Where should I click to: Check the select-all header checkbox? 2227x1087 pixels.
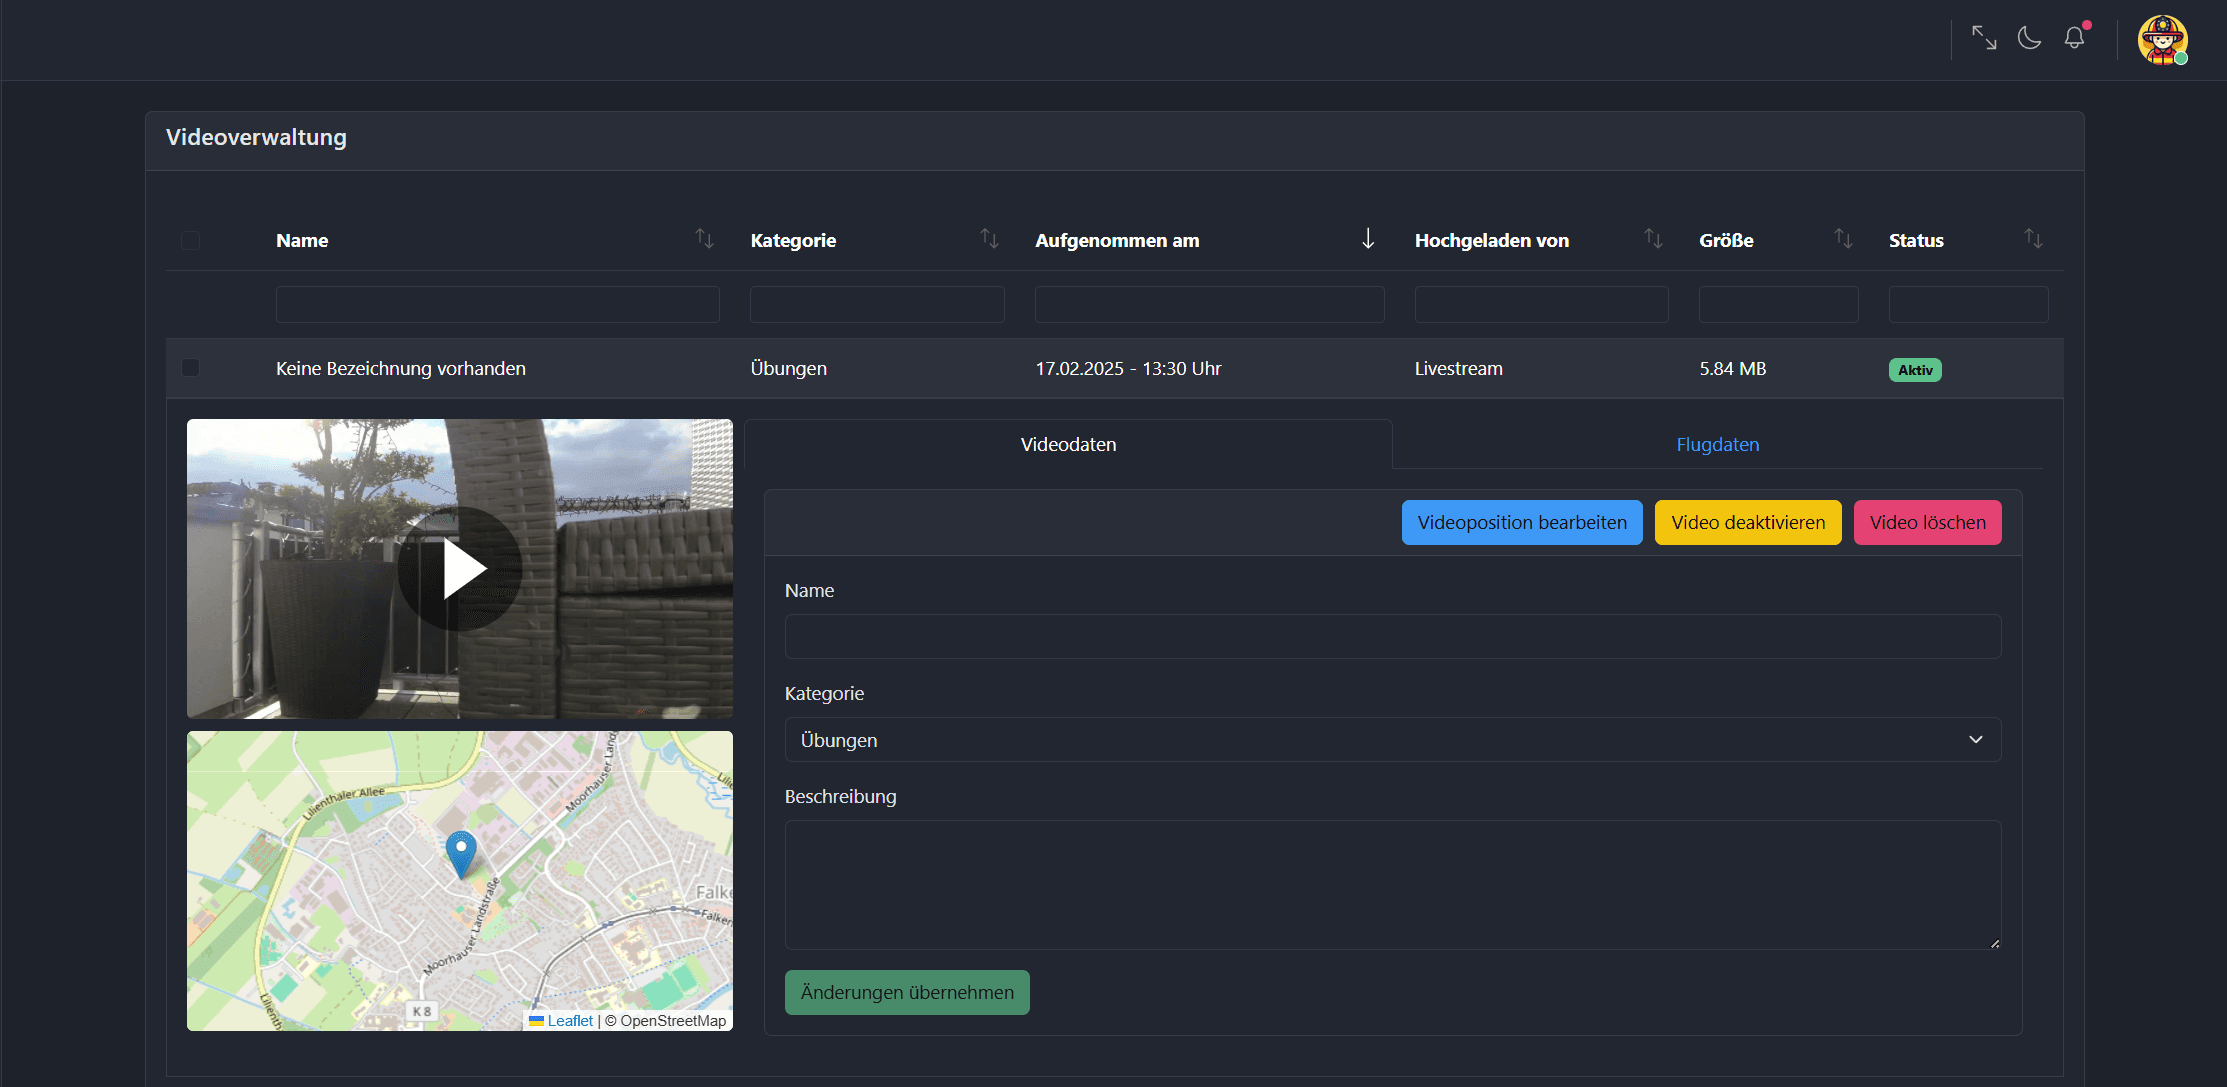[x=190, y=240]
